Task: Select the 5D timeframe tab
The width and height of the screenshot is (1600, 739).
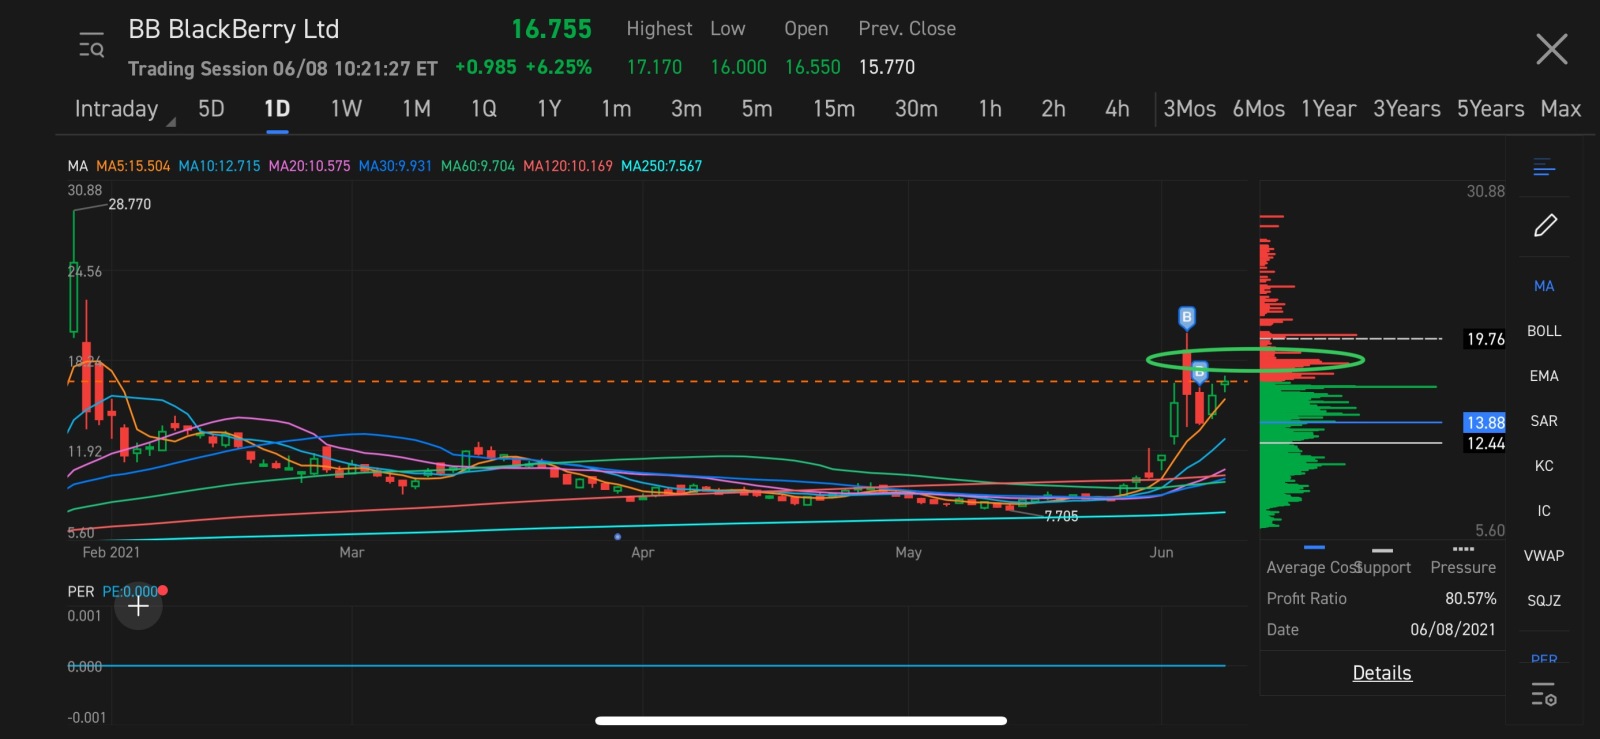Action: (x=211, y=109)
